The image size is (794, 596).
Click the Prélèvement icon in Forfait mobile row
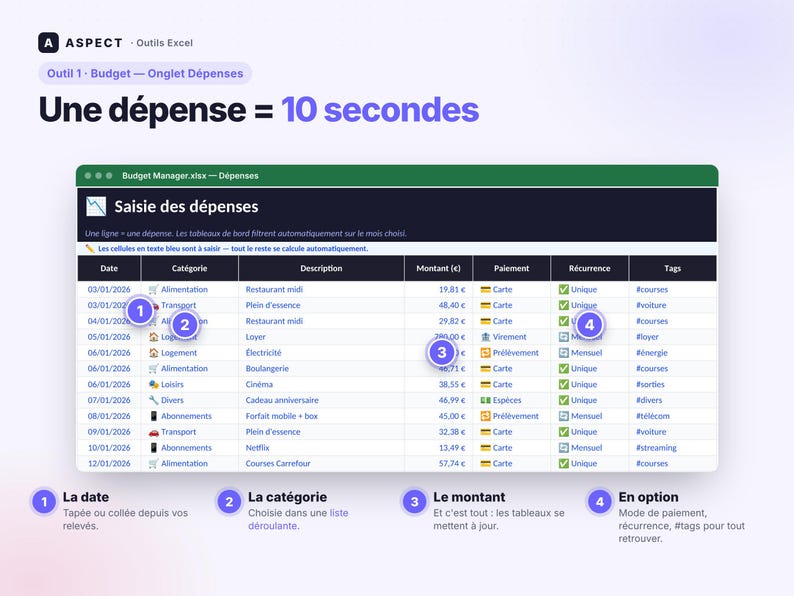(x=485, y=416)
